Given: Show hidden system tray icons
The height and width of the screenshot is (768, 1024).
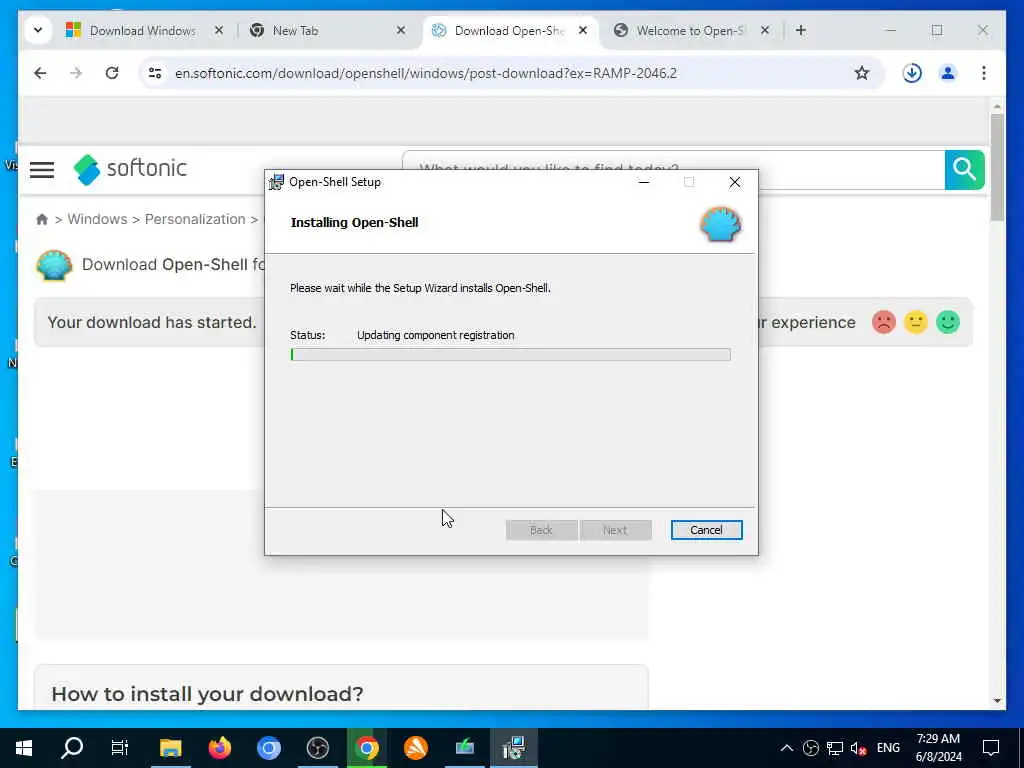Looking at the screenshot, I should coord(787,748).
